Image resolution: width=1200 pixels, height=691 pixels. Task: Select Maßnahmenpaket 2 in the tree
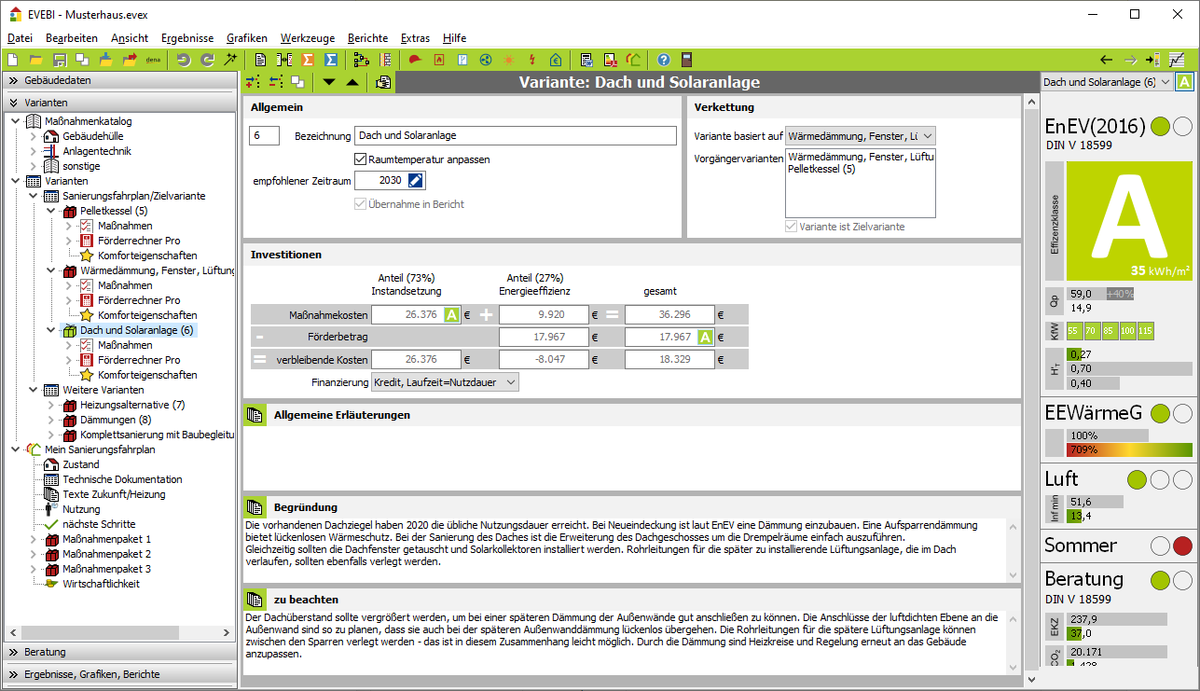click(106, 554)
